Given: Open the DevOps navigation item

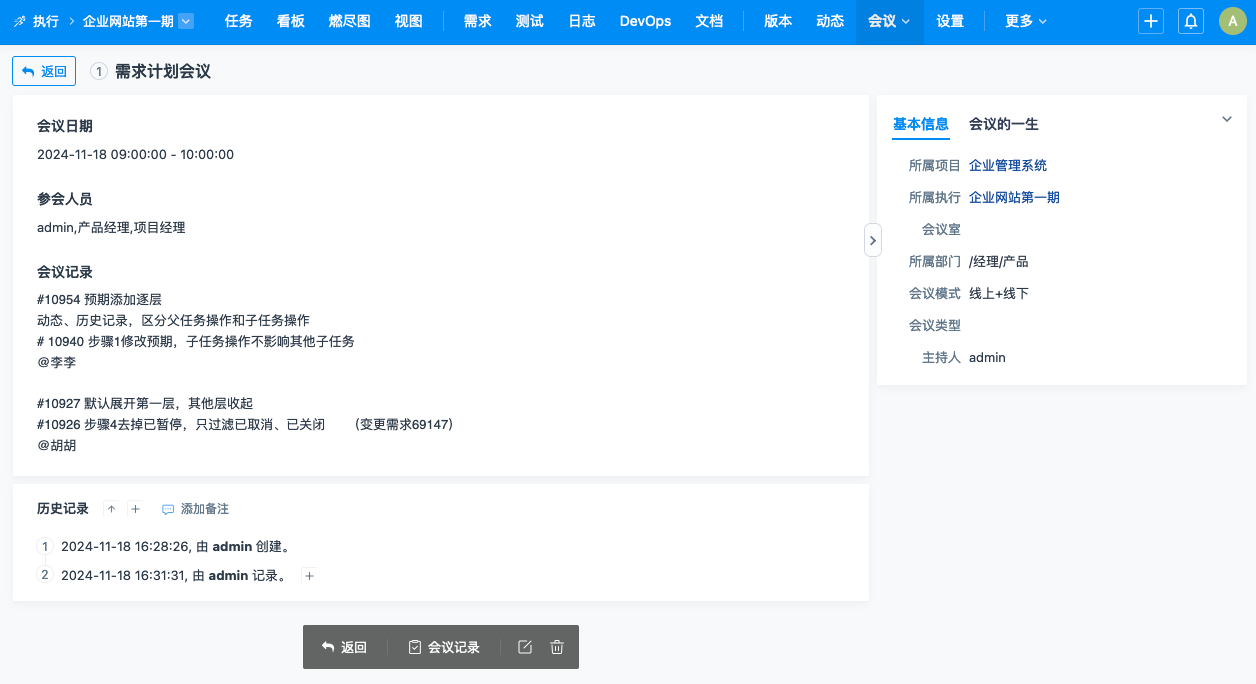Looking at the screenshot, I should pos(645,21).
